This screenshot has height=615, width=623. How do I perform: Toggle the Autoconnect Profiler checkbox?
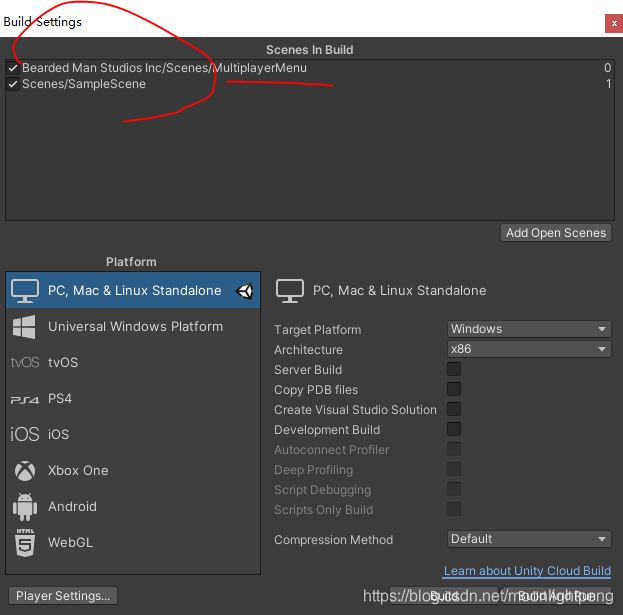[x=454, y=449]
